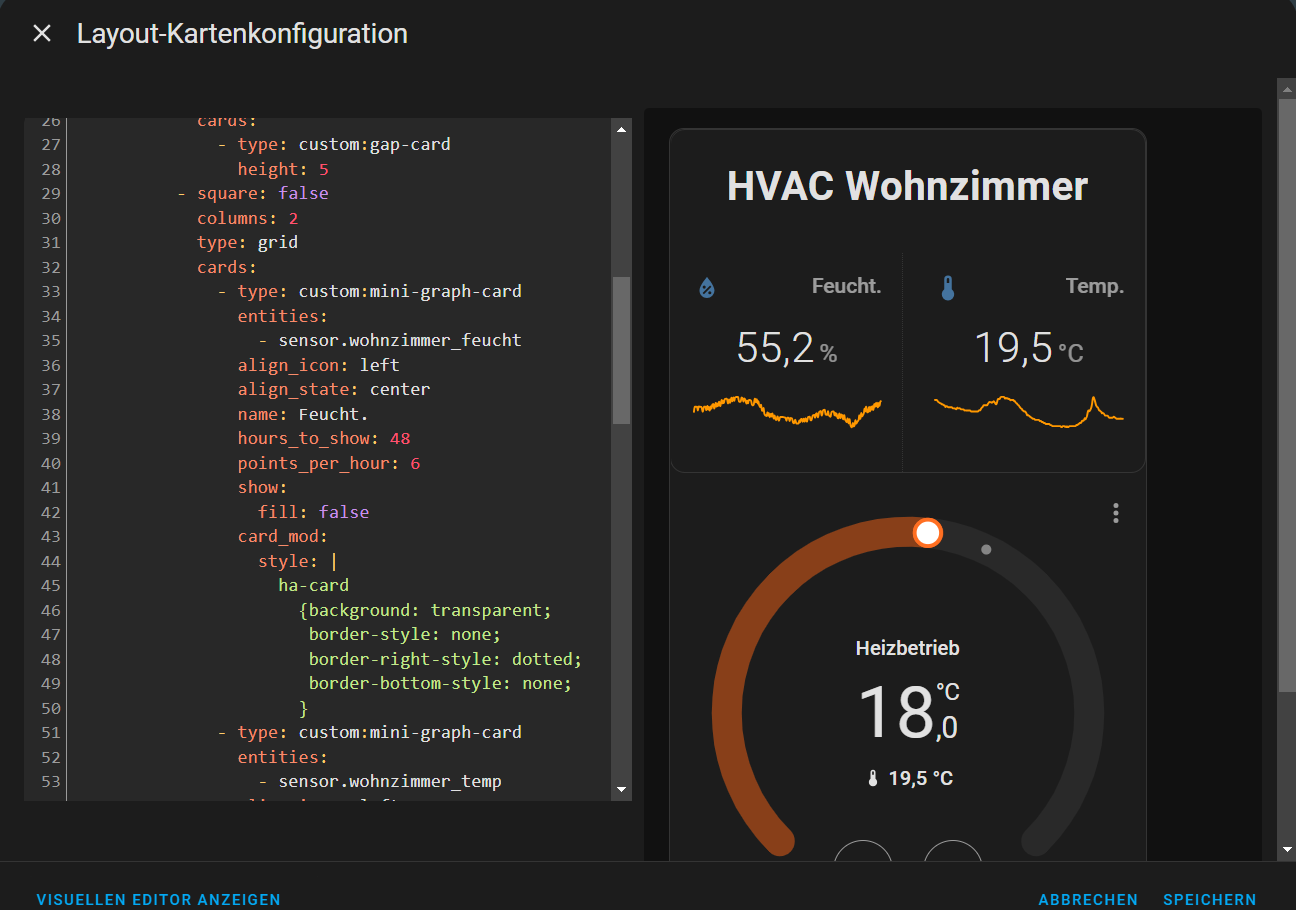This screenshot has height=910, width=1296.
Task: Click the dialog scrollbar up arrow
Action: [x=1287, y=88]
